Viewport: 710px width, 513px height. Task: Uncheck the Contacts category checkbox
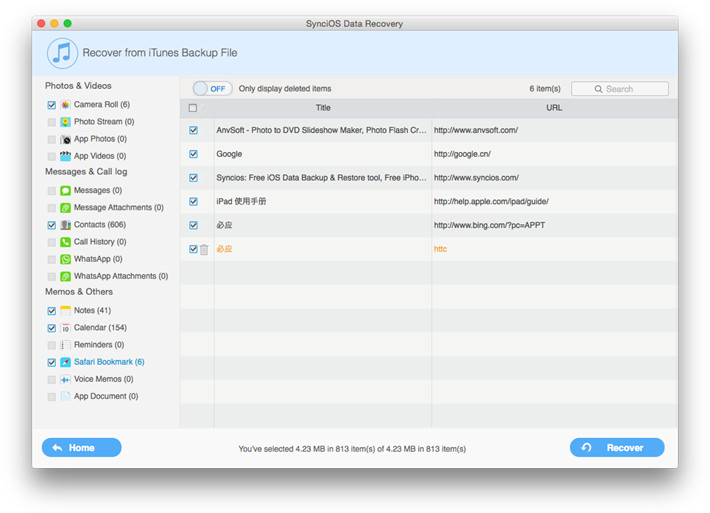52,225
